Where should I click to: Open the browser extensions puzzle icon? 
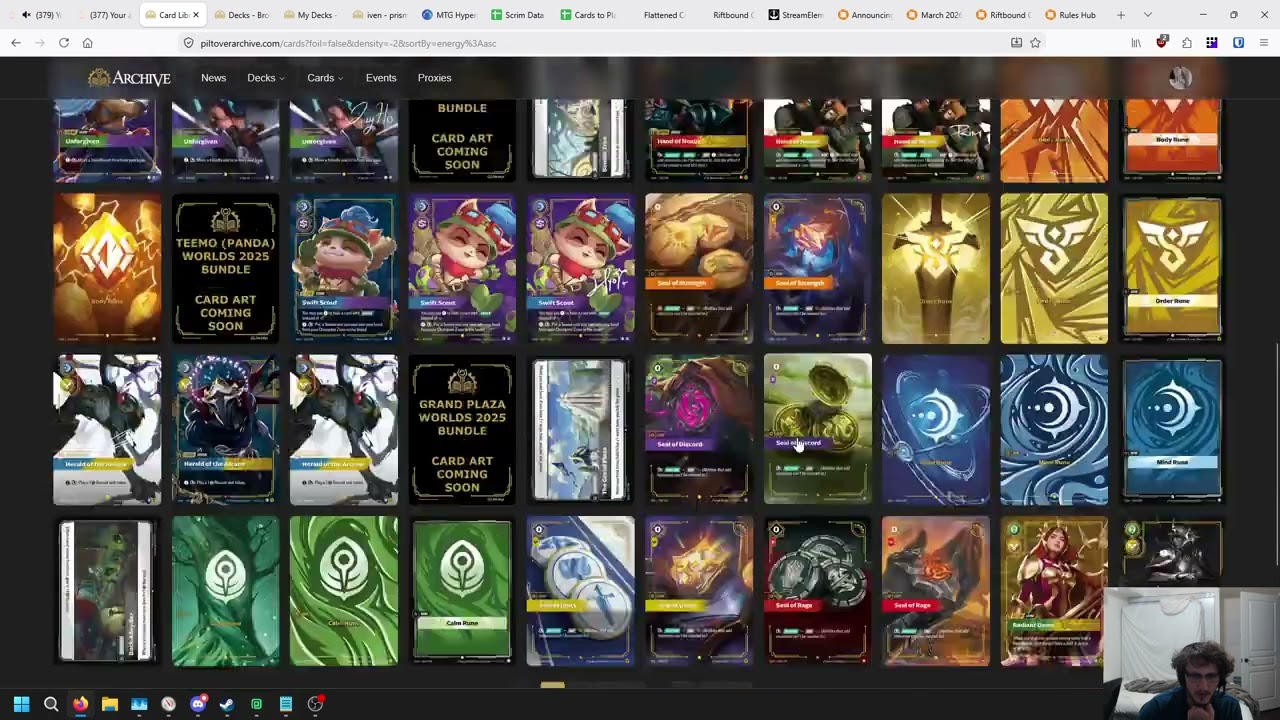(1187, 43)
